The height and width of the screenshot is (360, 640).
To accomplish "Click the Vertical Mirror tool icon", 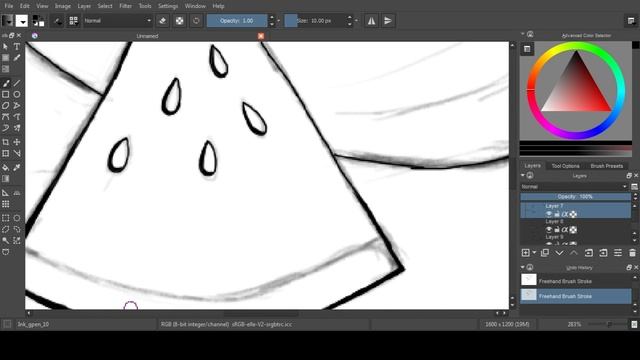I will coord(388,21).
